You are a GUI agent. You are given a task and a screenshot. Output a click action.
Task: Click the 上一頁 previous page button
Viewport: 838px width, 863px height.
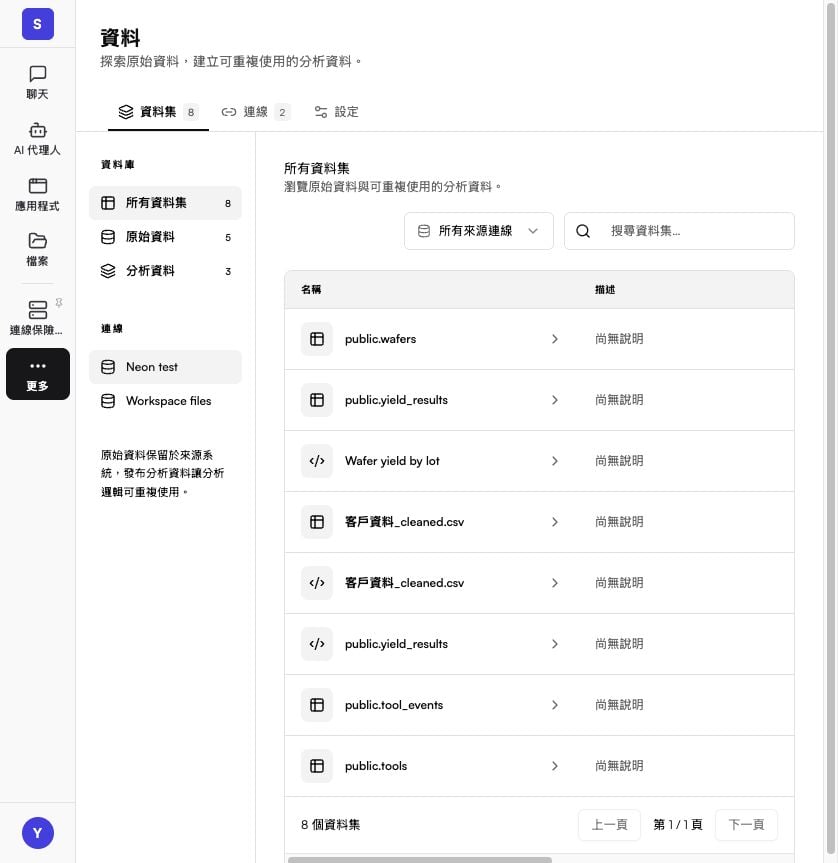[610, 825]
